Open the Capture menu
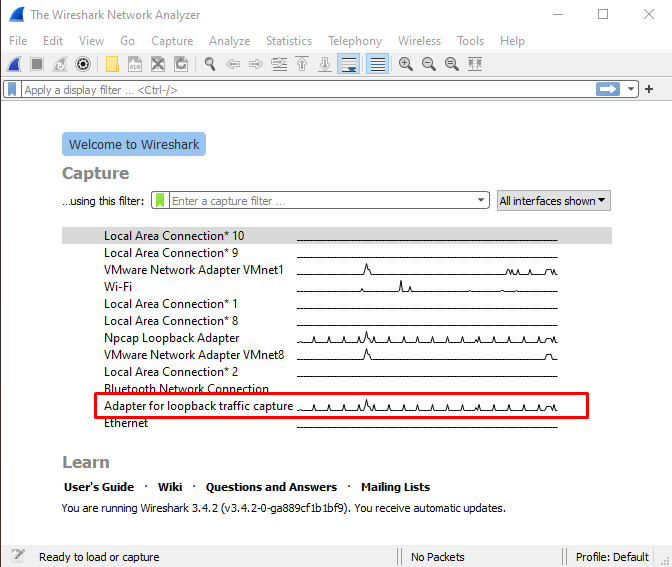The height and width of the screenshot is (567, 672). point(172,41)
